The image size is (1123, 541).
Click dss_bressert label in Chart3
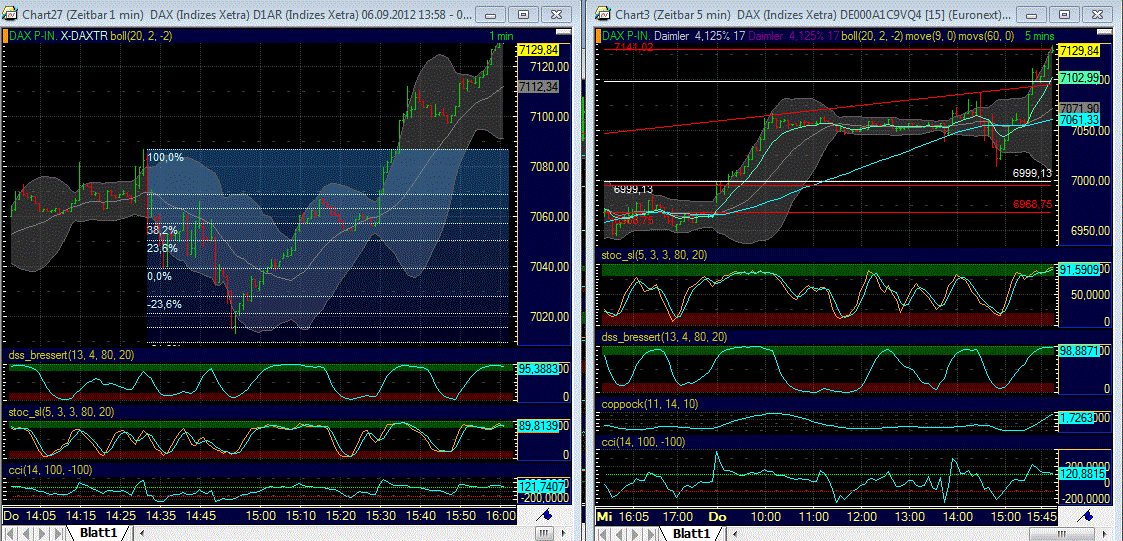click(x=665, y=336)
